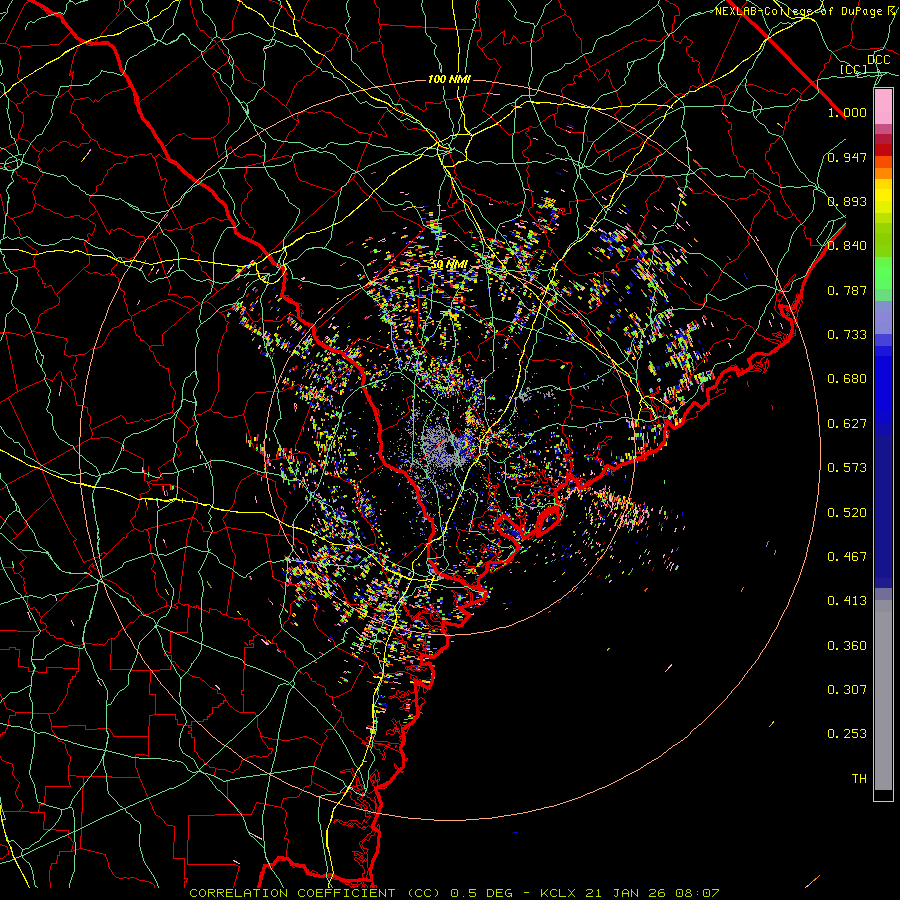
Task: Click the TH threshold label
Action: coord(859,779)
